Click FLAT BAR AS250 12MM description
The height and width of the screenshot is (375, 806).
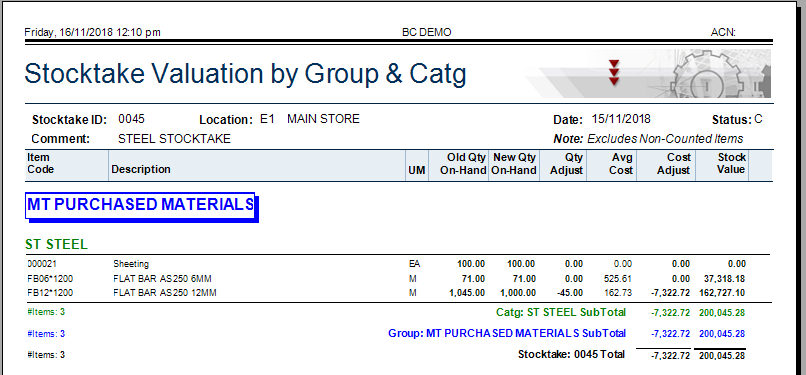click(x=164, y=293)
